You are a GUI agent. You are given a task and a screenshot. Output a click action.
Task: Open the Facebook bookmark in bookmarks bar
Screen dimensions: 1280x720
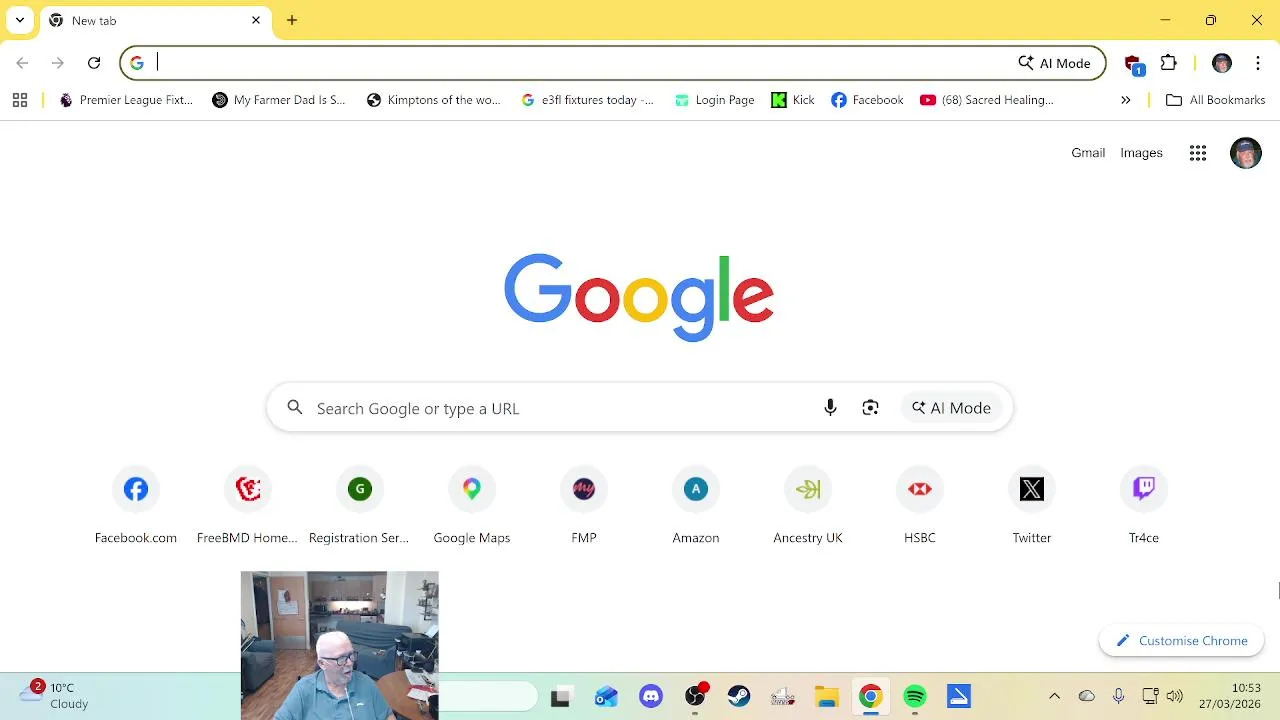[x=867, y=100]
